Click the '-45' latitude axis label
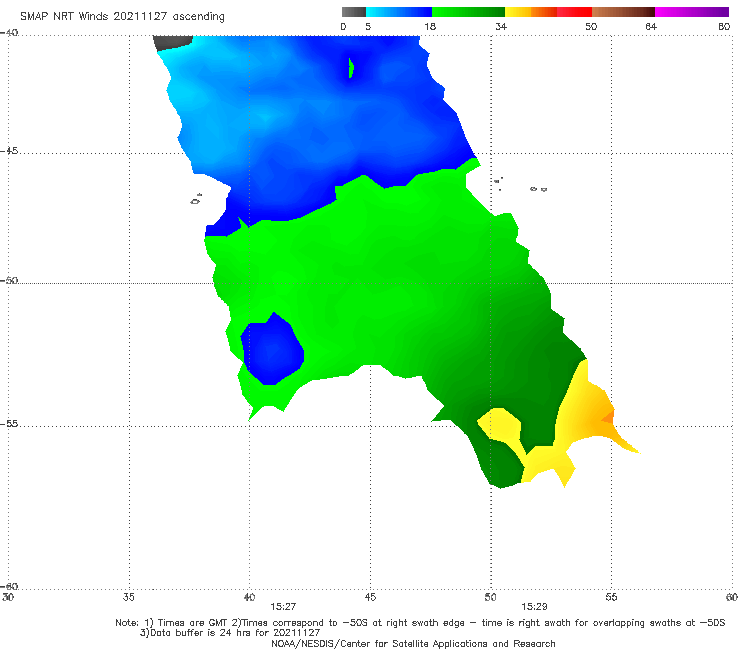The image size is (740, 650). (x=9, y=151)
